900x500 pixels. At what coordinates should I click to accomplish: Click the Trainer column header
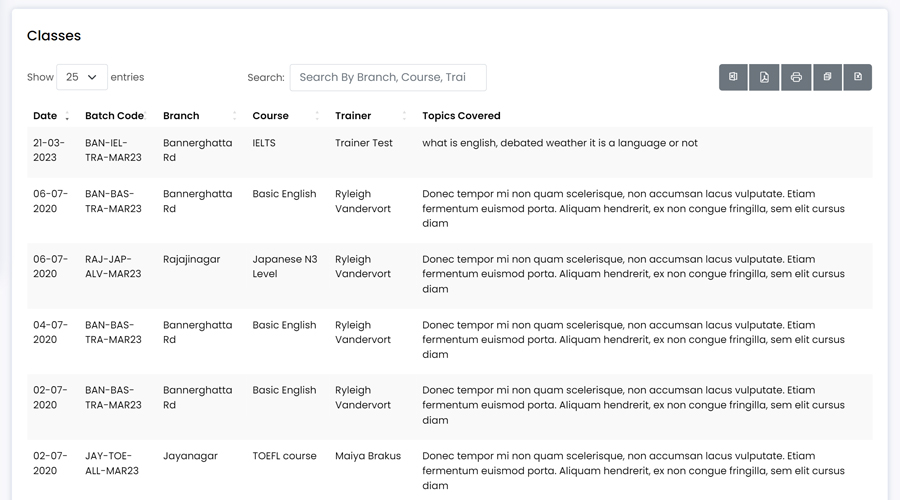click(x=353, y=116)
